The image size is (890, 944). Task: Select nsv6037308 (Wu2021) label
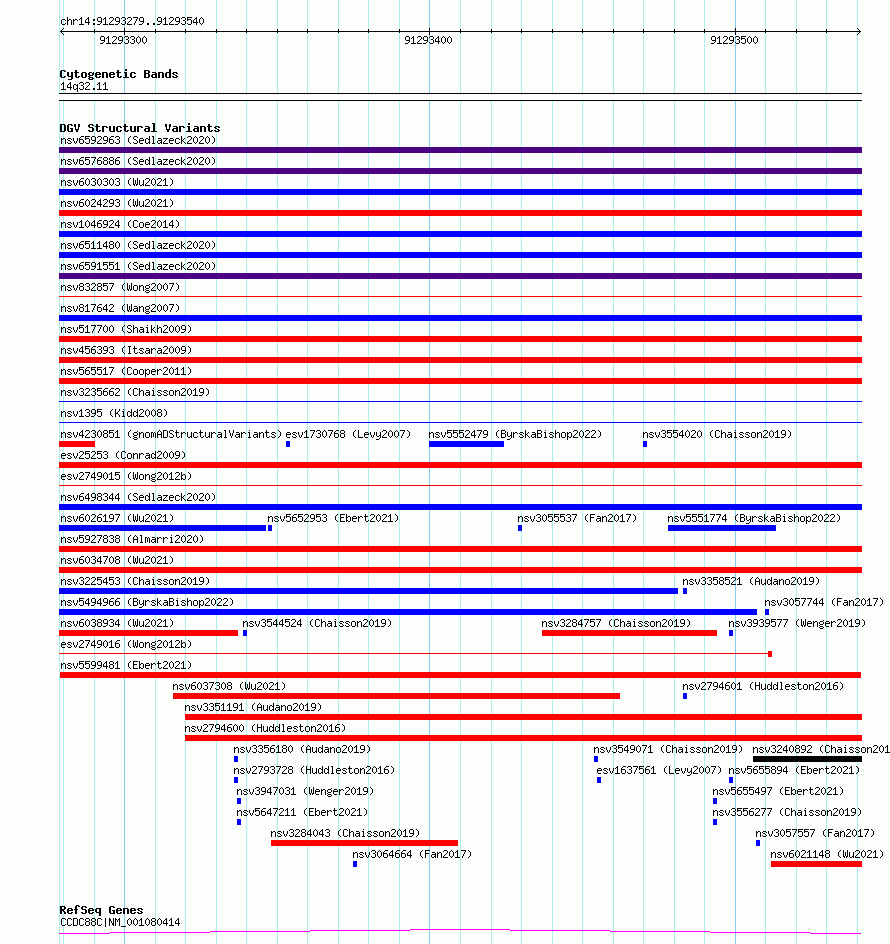(229, 686)
